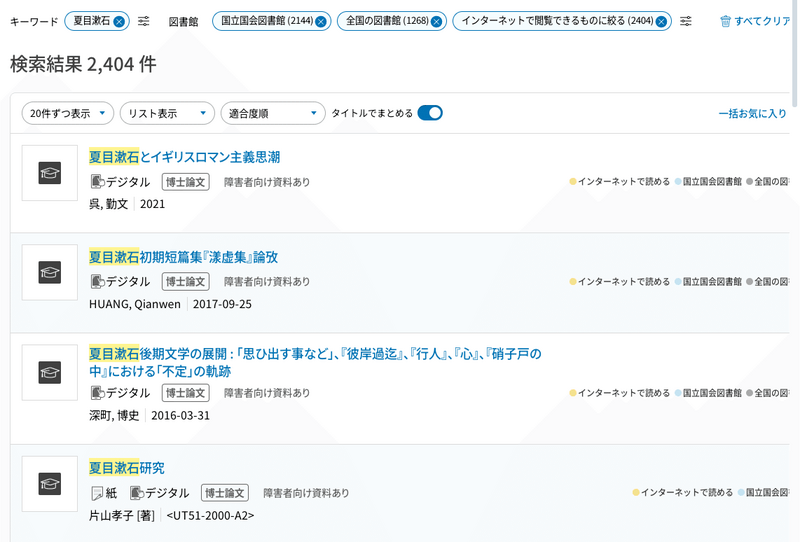
Task: Open 夏目漱石研究 result title
Action: (x=127, y=468)
